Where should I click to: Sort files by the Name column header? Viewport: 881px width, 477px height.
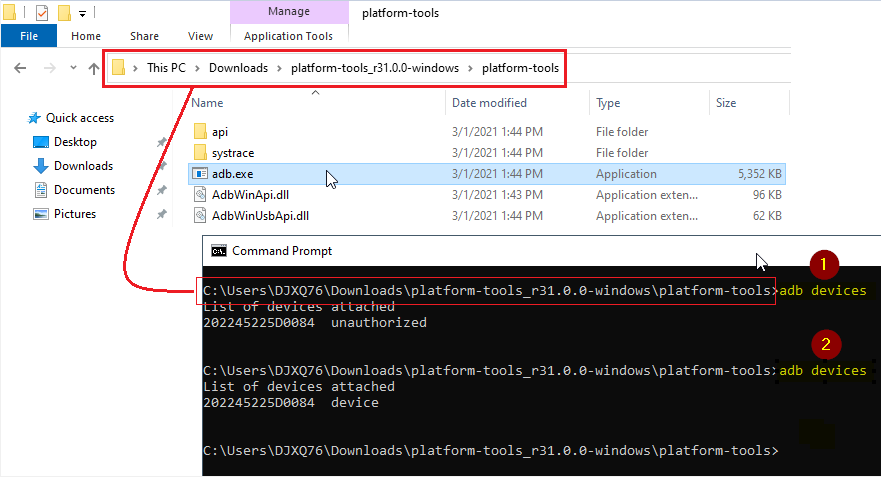[x=207, y=103]
